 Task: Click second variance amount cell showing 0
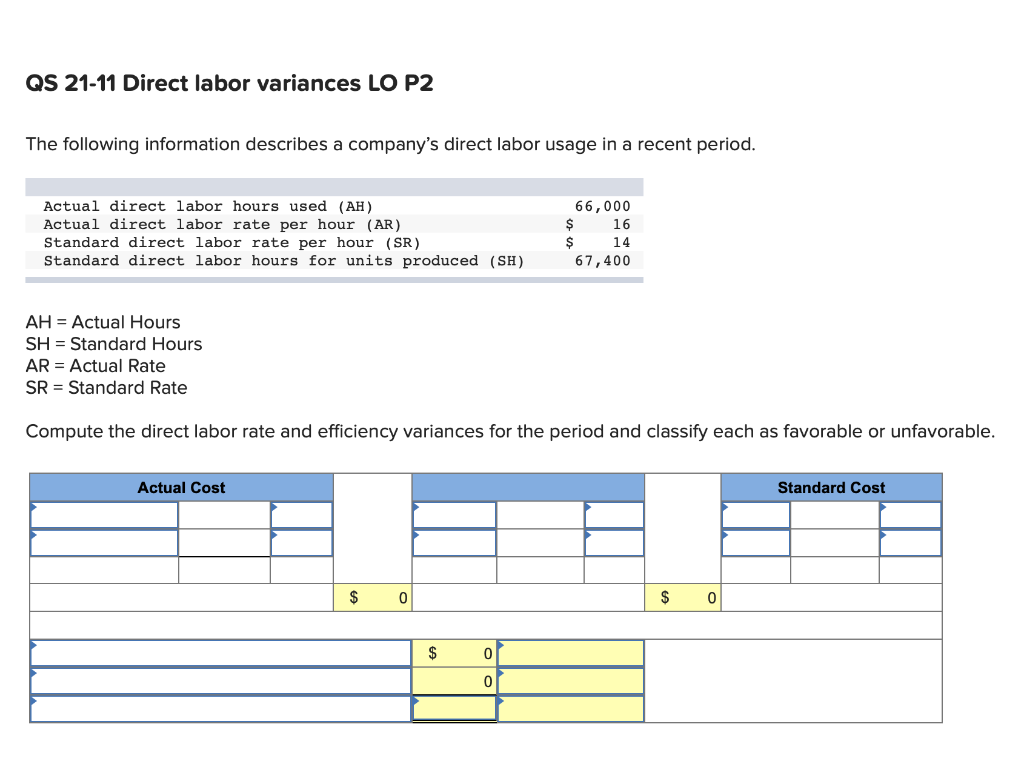pos(455,681)
